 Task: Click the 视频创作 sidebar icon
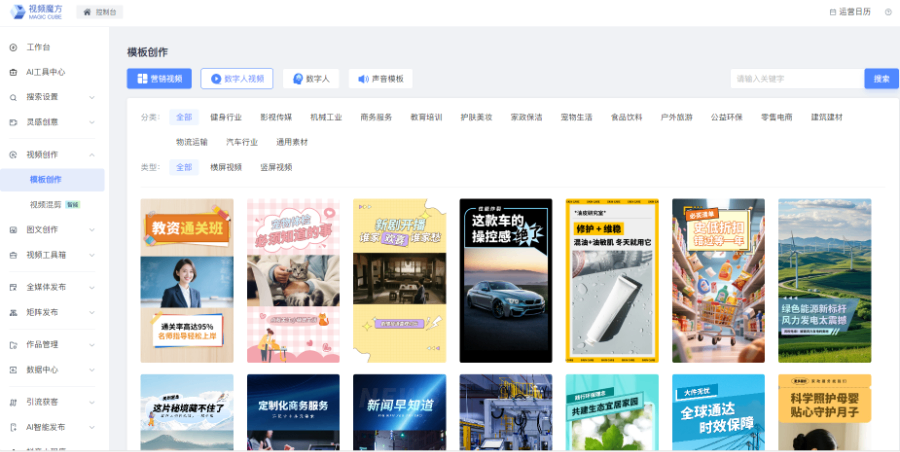(x=13, y=154)
